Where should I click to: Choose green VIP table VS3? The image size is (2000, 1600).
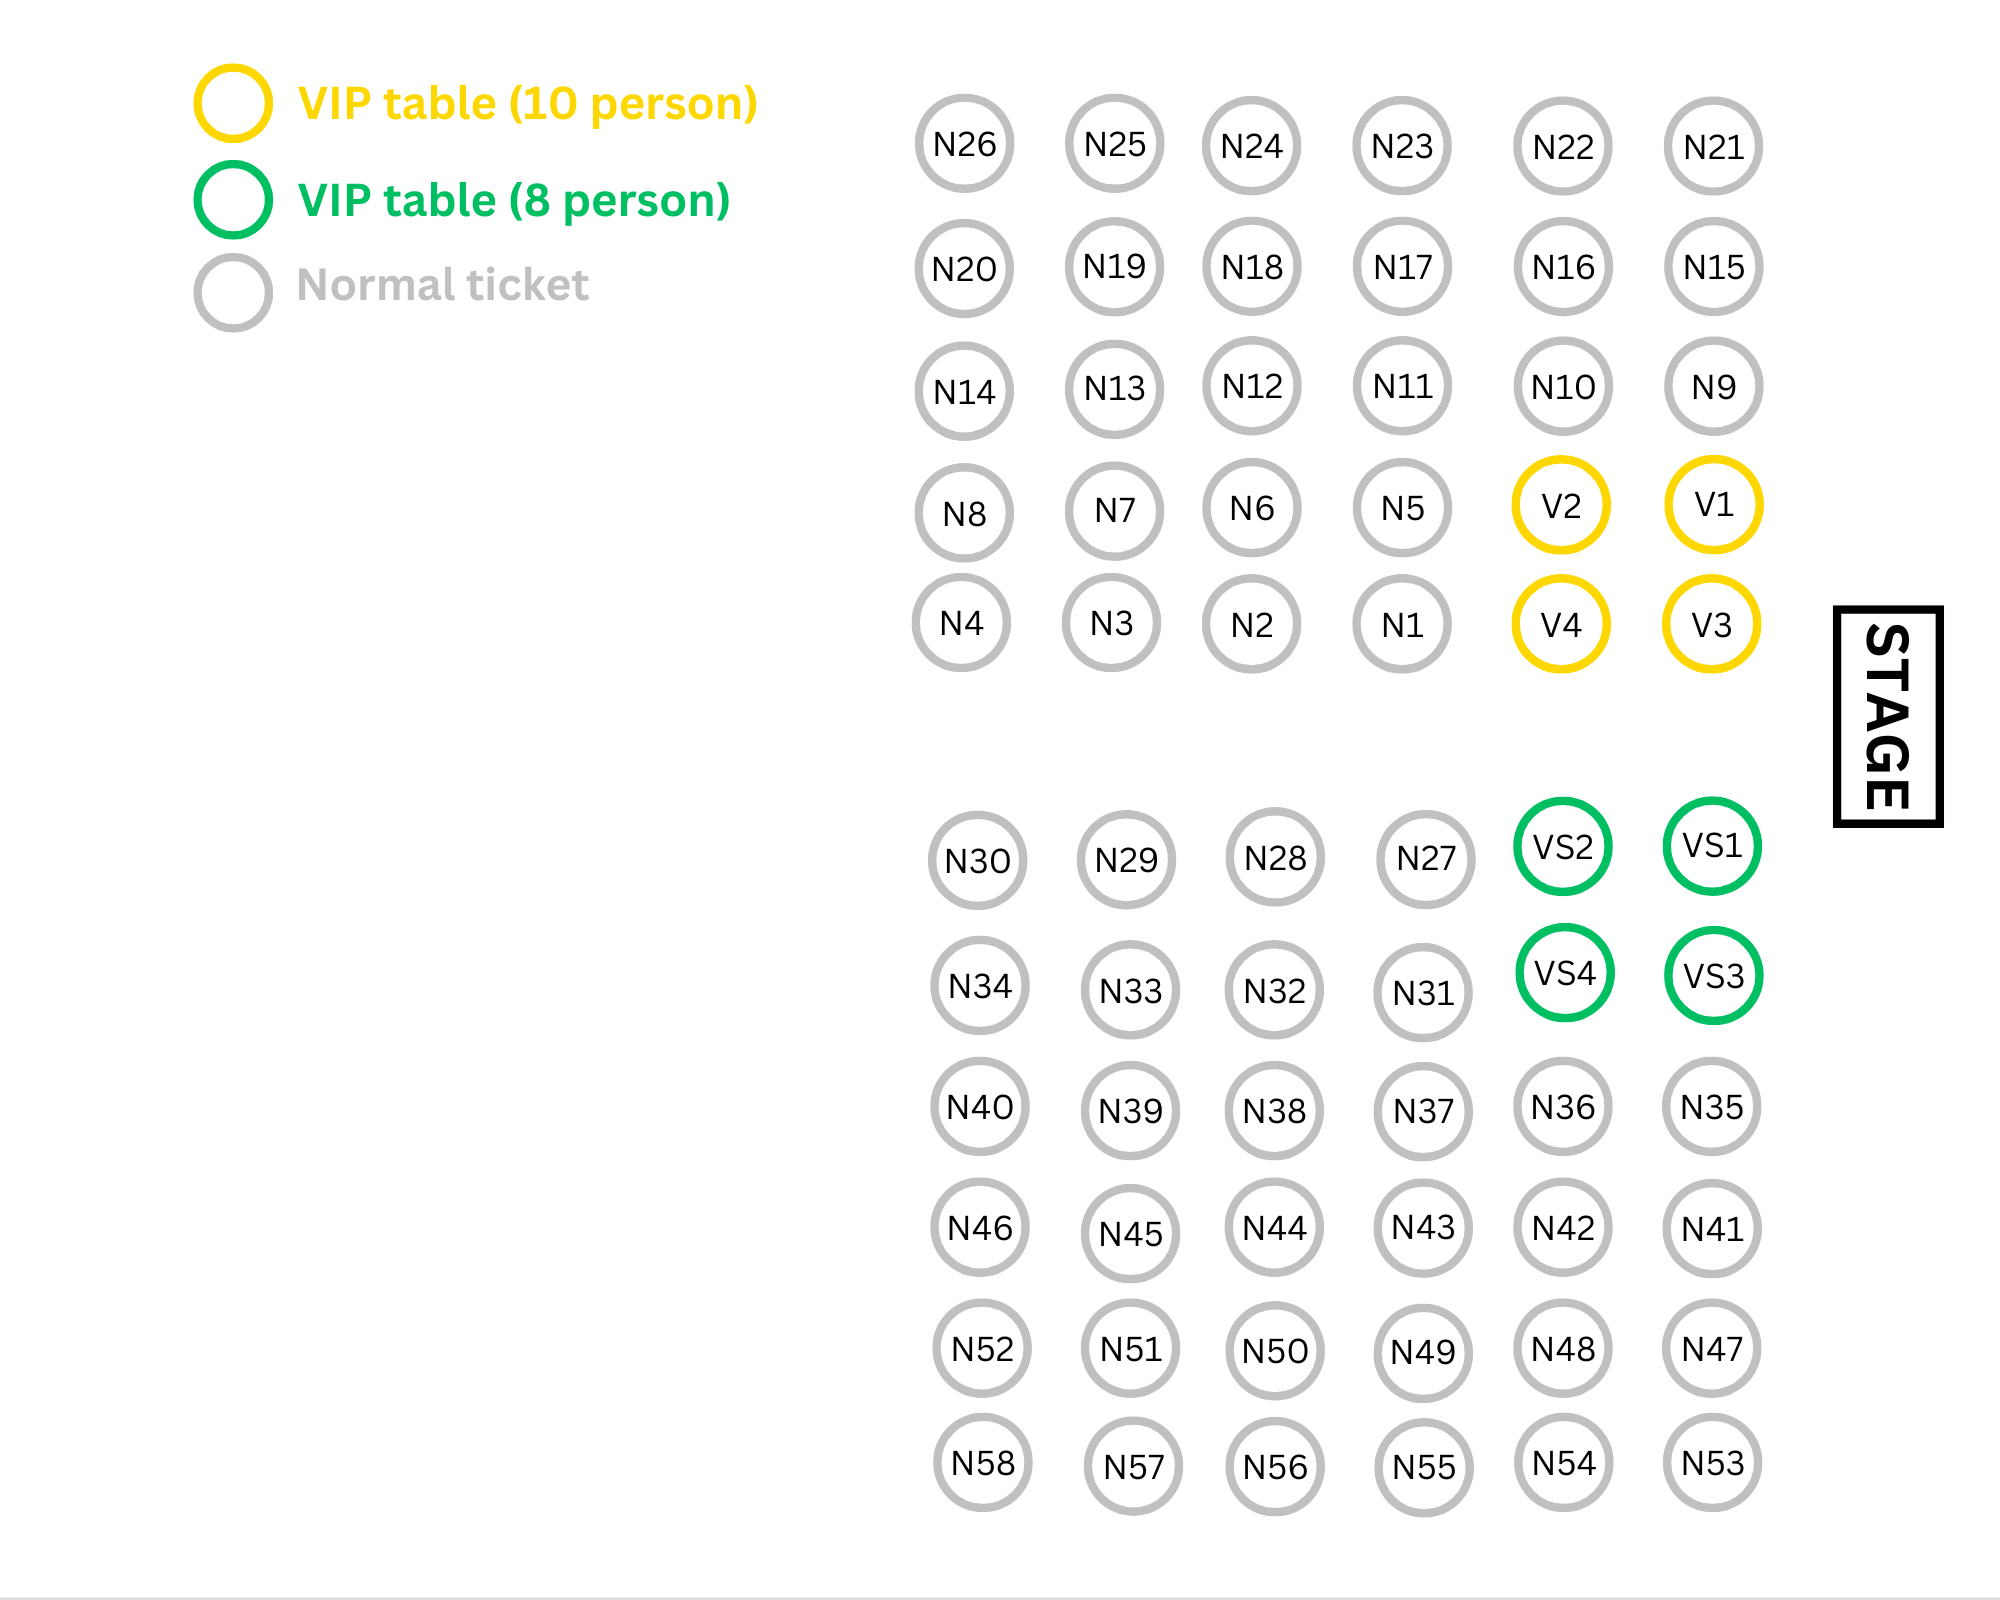coord(1713,975)
